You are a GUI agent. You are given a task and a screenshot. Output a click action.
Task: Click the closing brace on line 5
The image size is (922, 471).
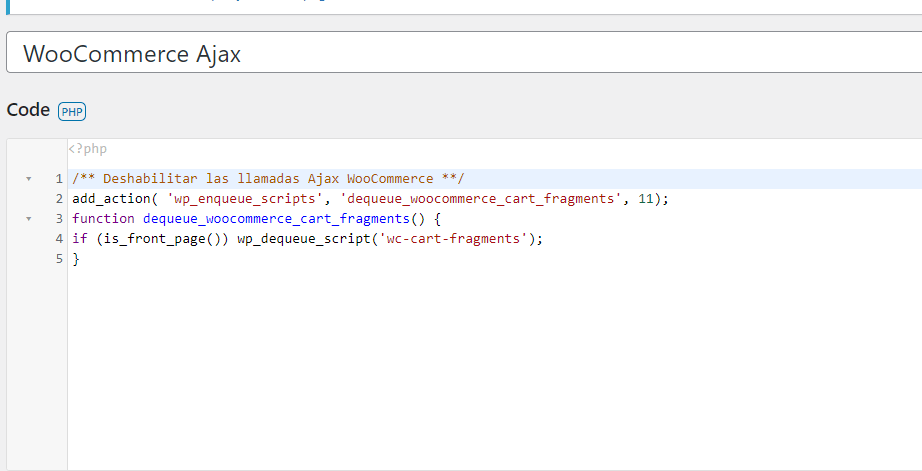pyautogui.click(x=76, y=259)
